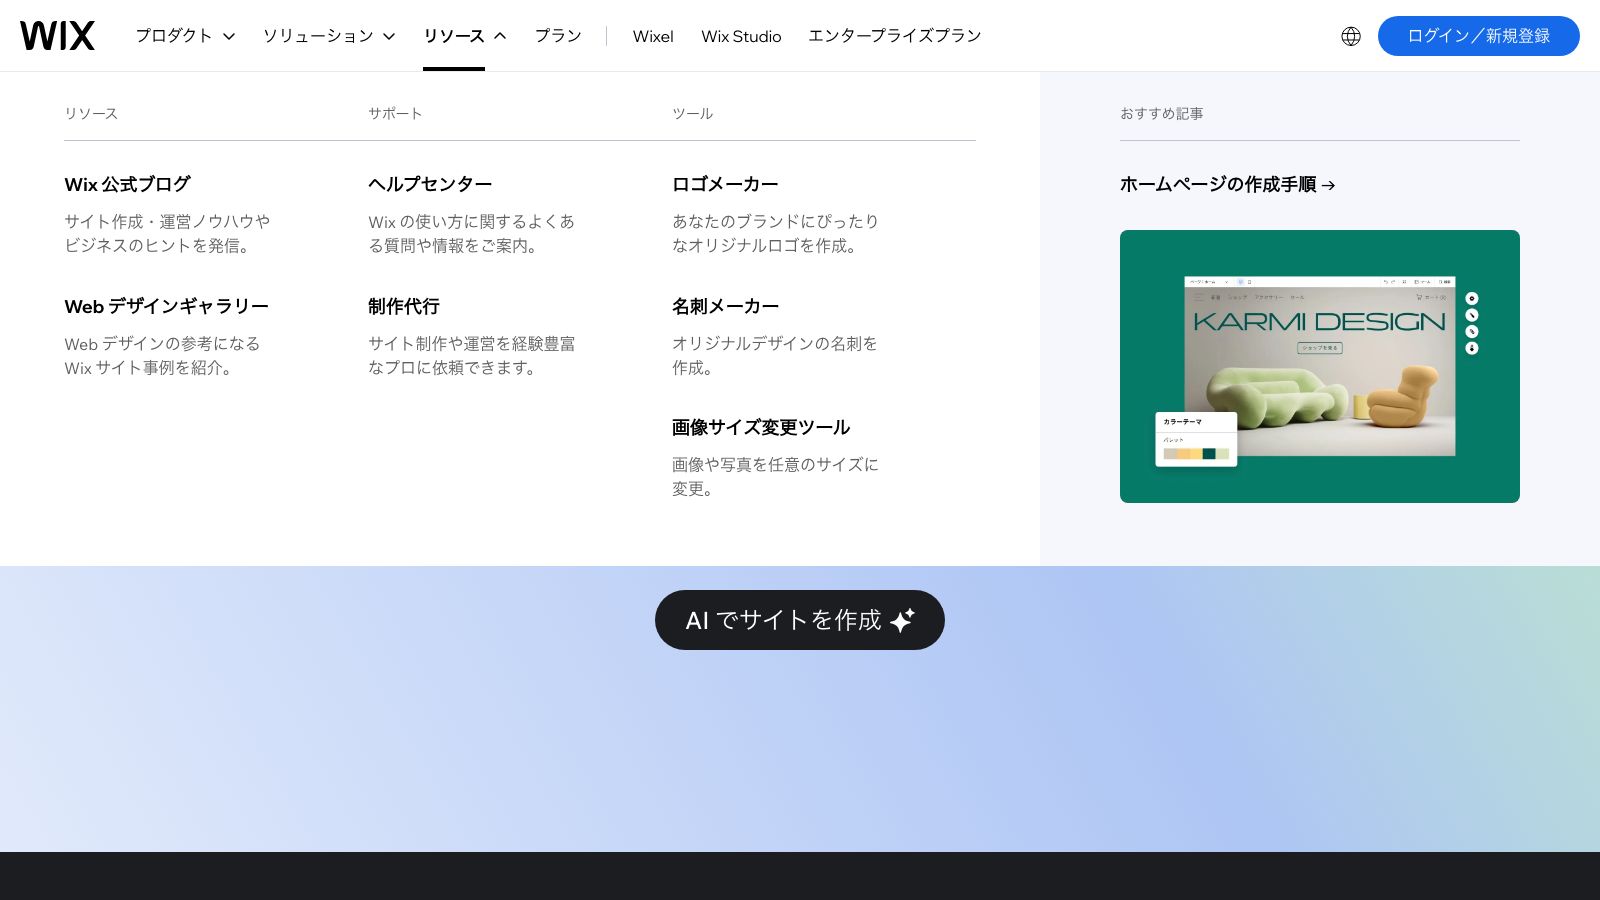Screen dimensions: 1600x900
Task: Click the Wix logo
Action: pyautogui.click(x=57, y=36)
